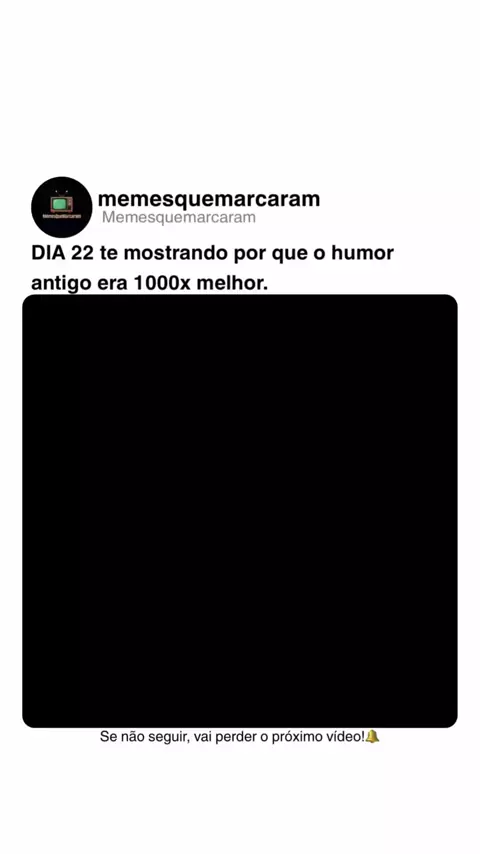
Task: Play the black video frame
Action: (240, 511)
